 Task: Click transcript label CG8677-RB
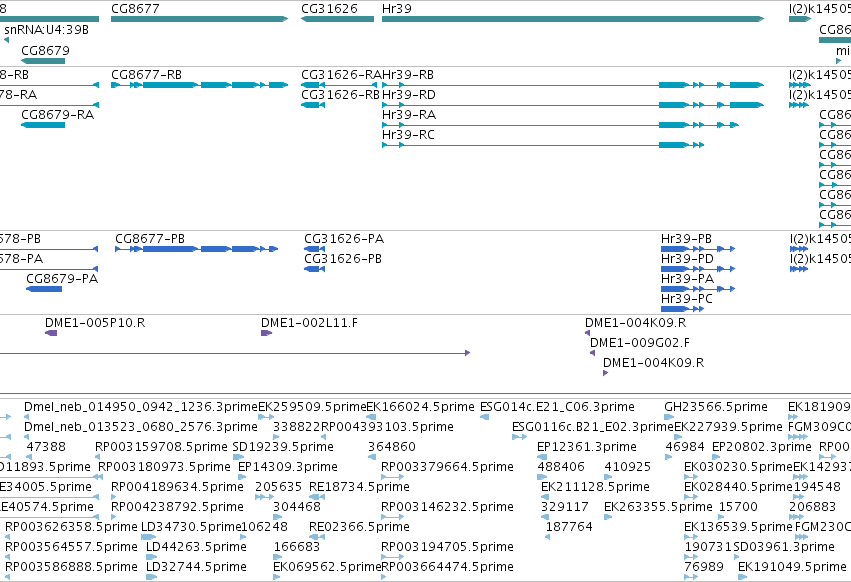point(147,75)
